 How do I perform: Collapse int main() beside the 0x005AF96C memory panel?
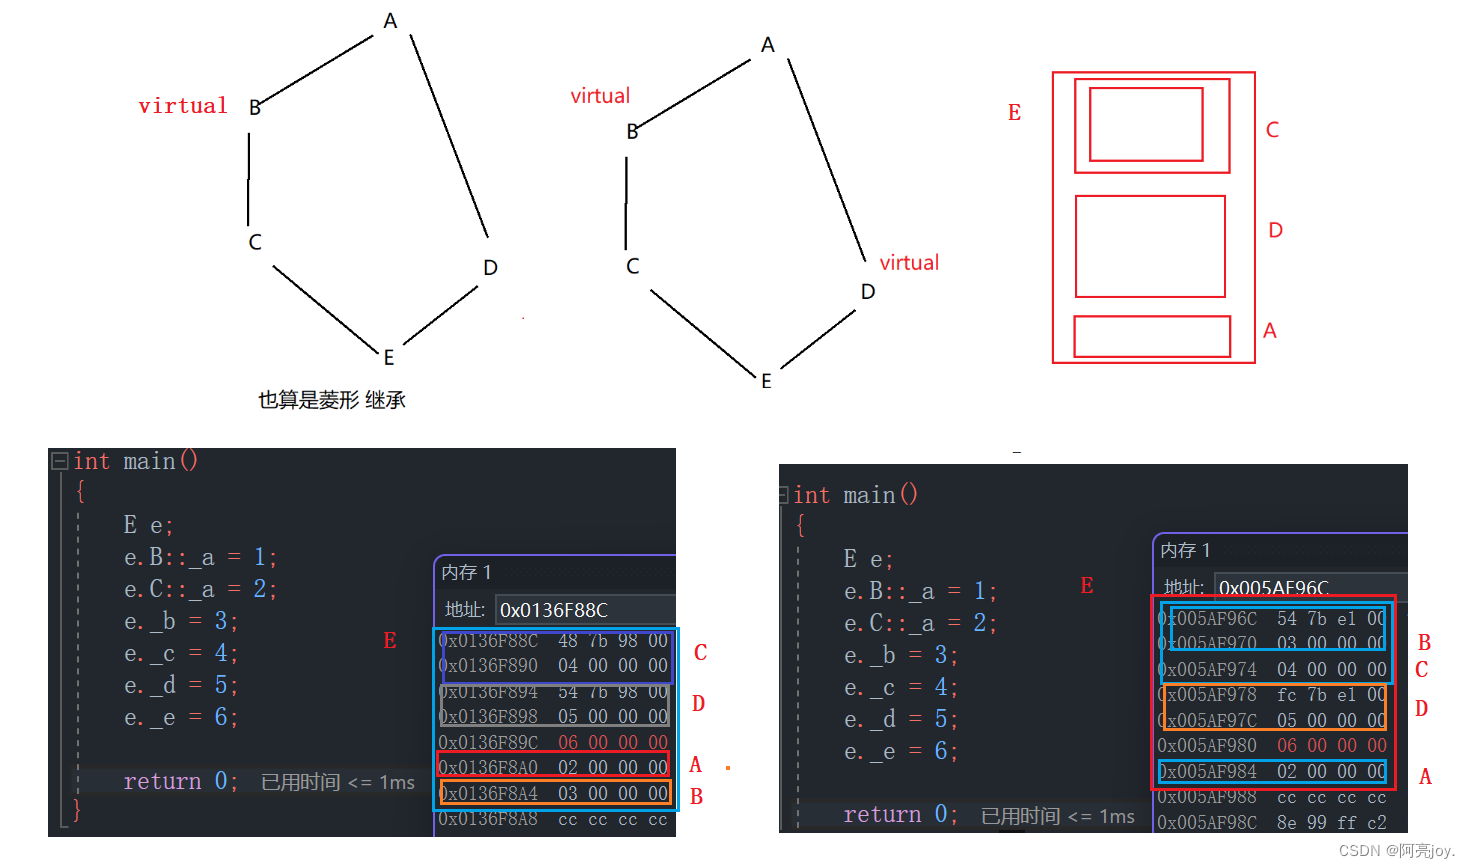[x=784, y=495]
